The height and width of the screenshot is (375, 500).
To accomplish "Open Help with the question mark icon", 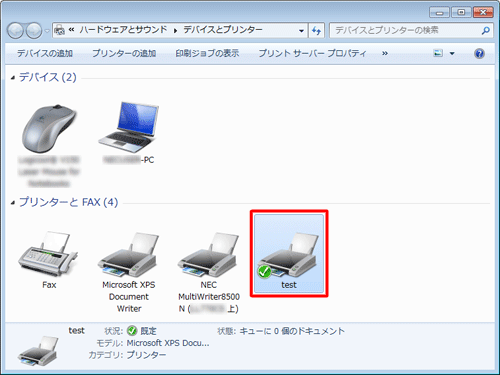I will click(479, 53).
